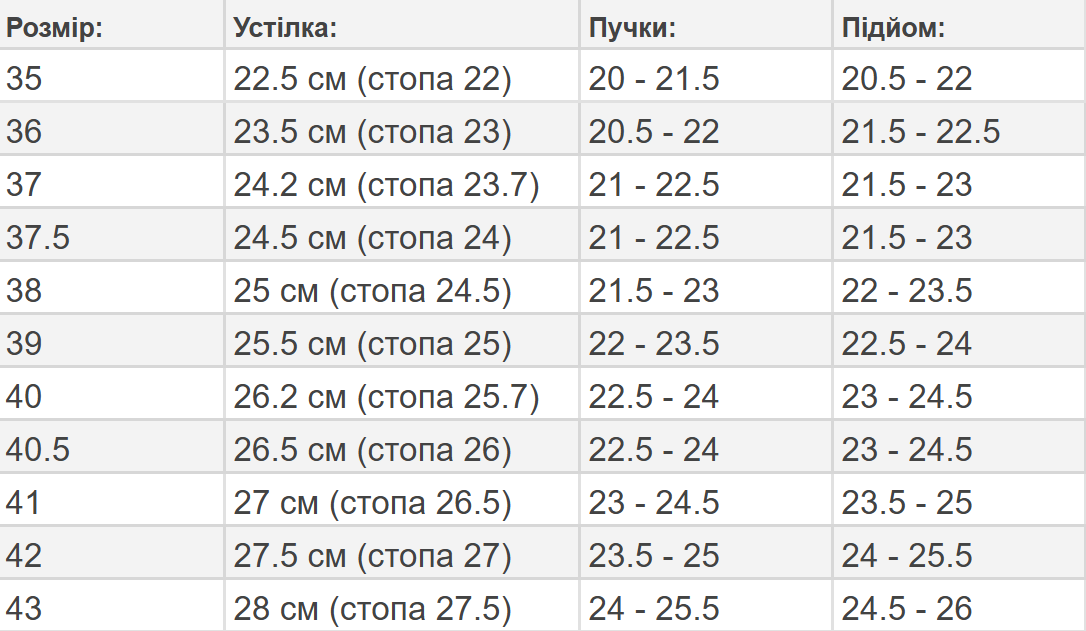Click insole value 24.2 см (стопа 23.7)

point(386,185)
